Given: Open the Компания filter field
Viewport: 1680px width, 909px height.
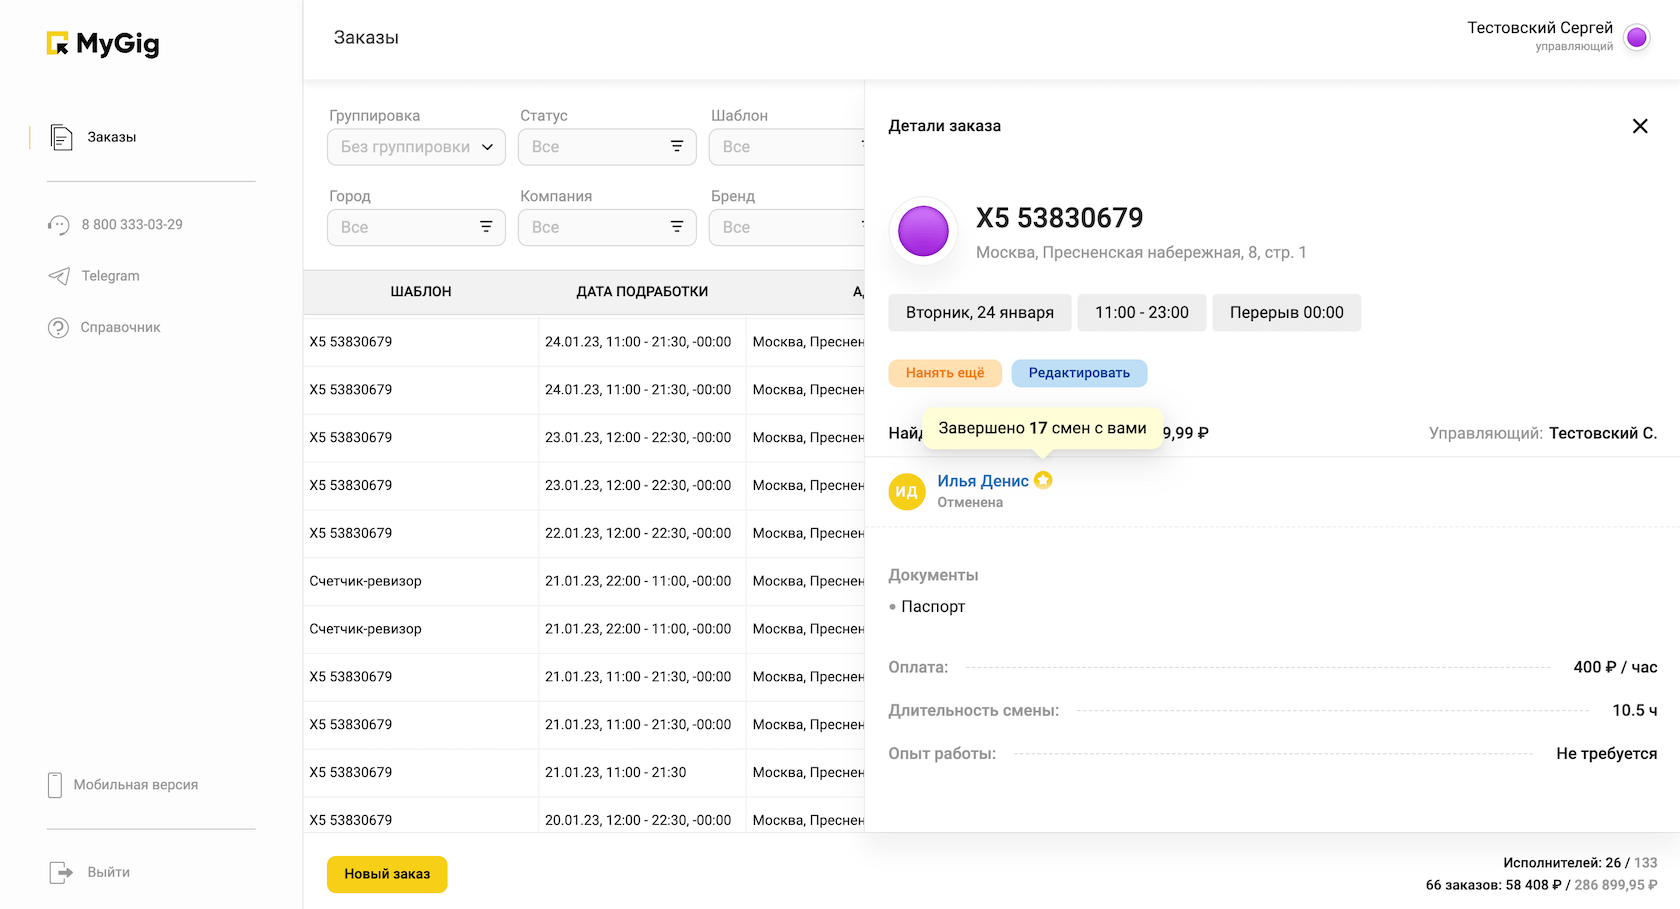Looking at the screenshot, I should tap(607, 227).
